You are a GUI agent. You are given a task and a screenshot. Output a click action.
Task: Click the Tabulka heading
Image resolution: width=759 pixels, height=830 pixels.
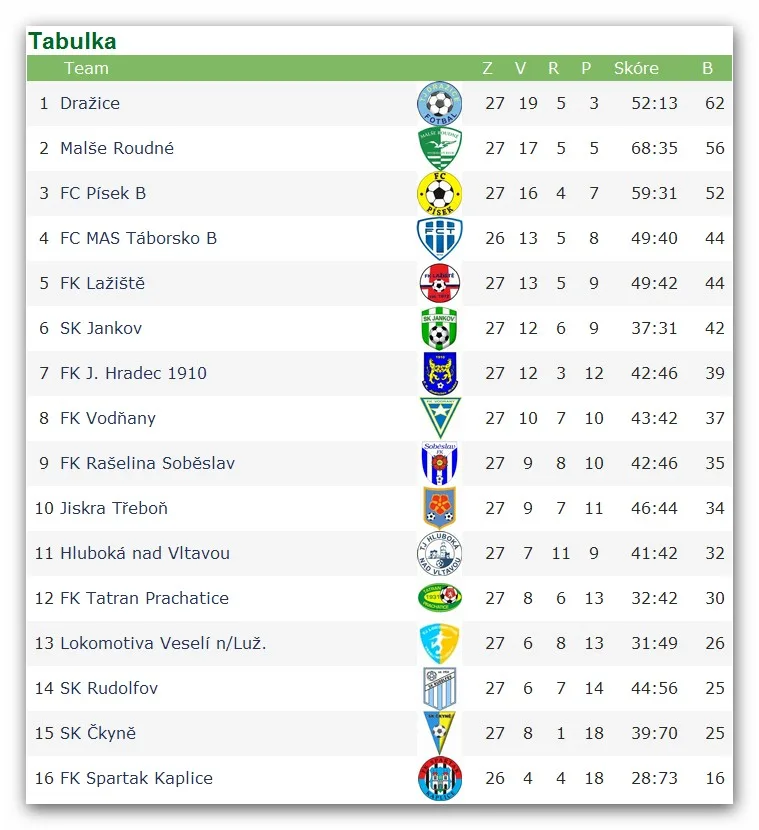[x=73, y=41]
